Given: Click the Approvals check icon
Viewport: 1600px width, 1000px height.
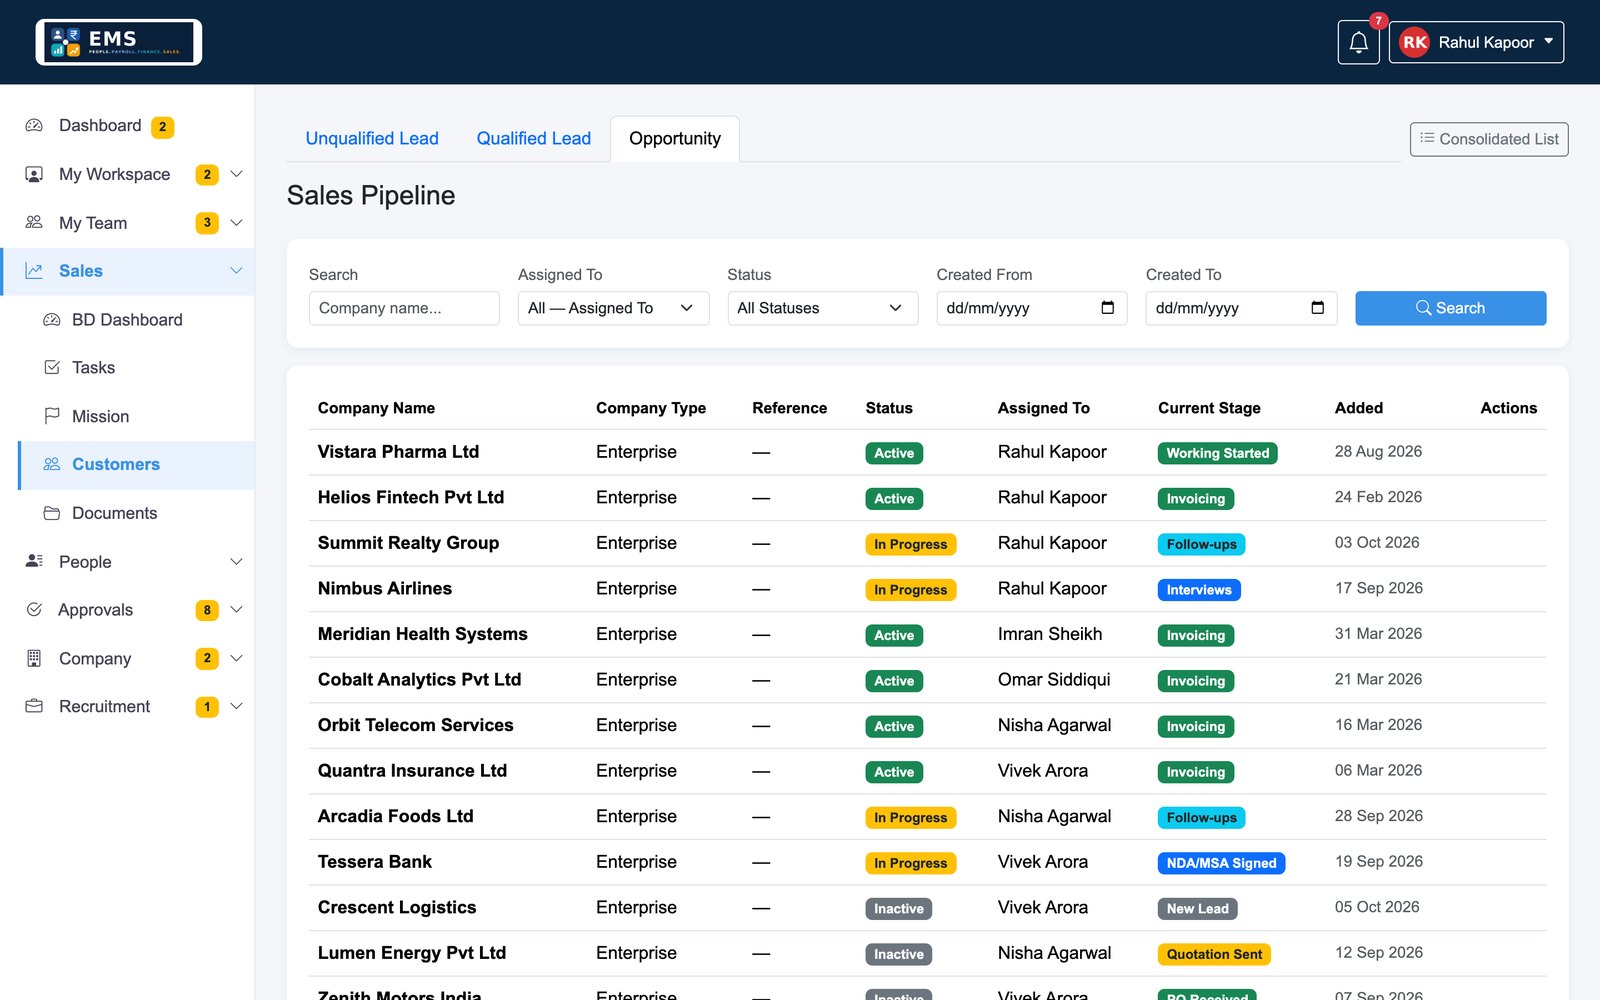Looking at the screenshot, I should point(34,609).
